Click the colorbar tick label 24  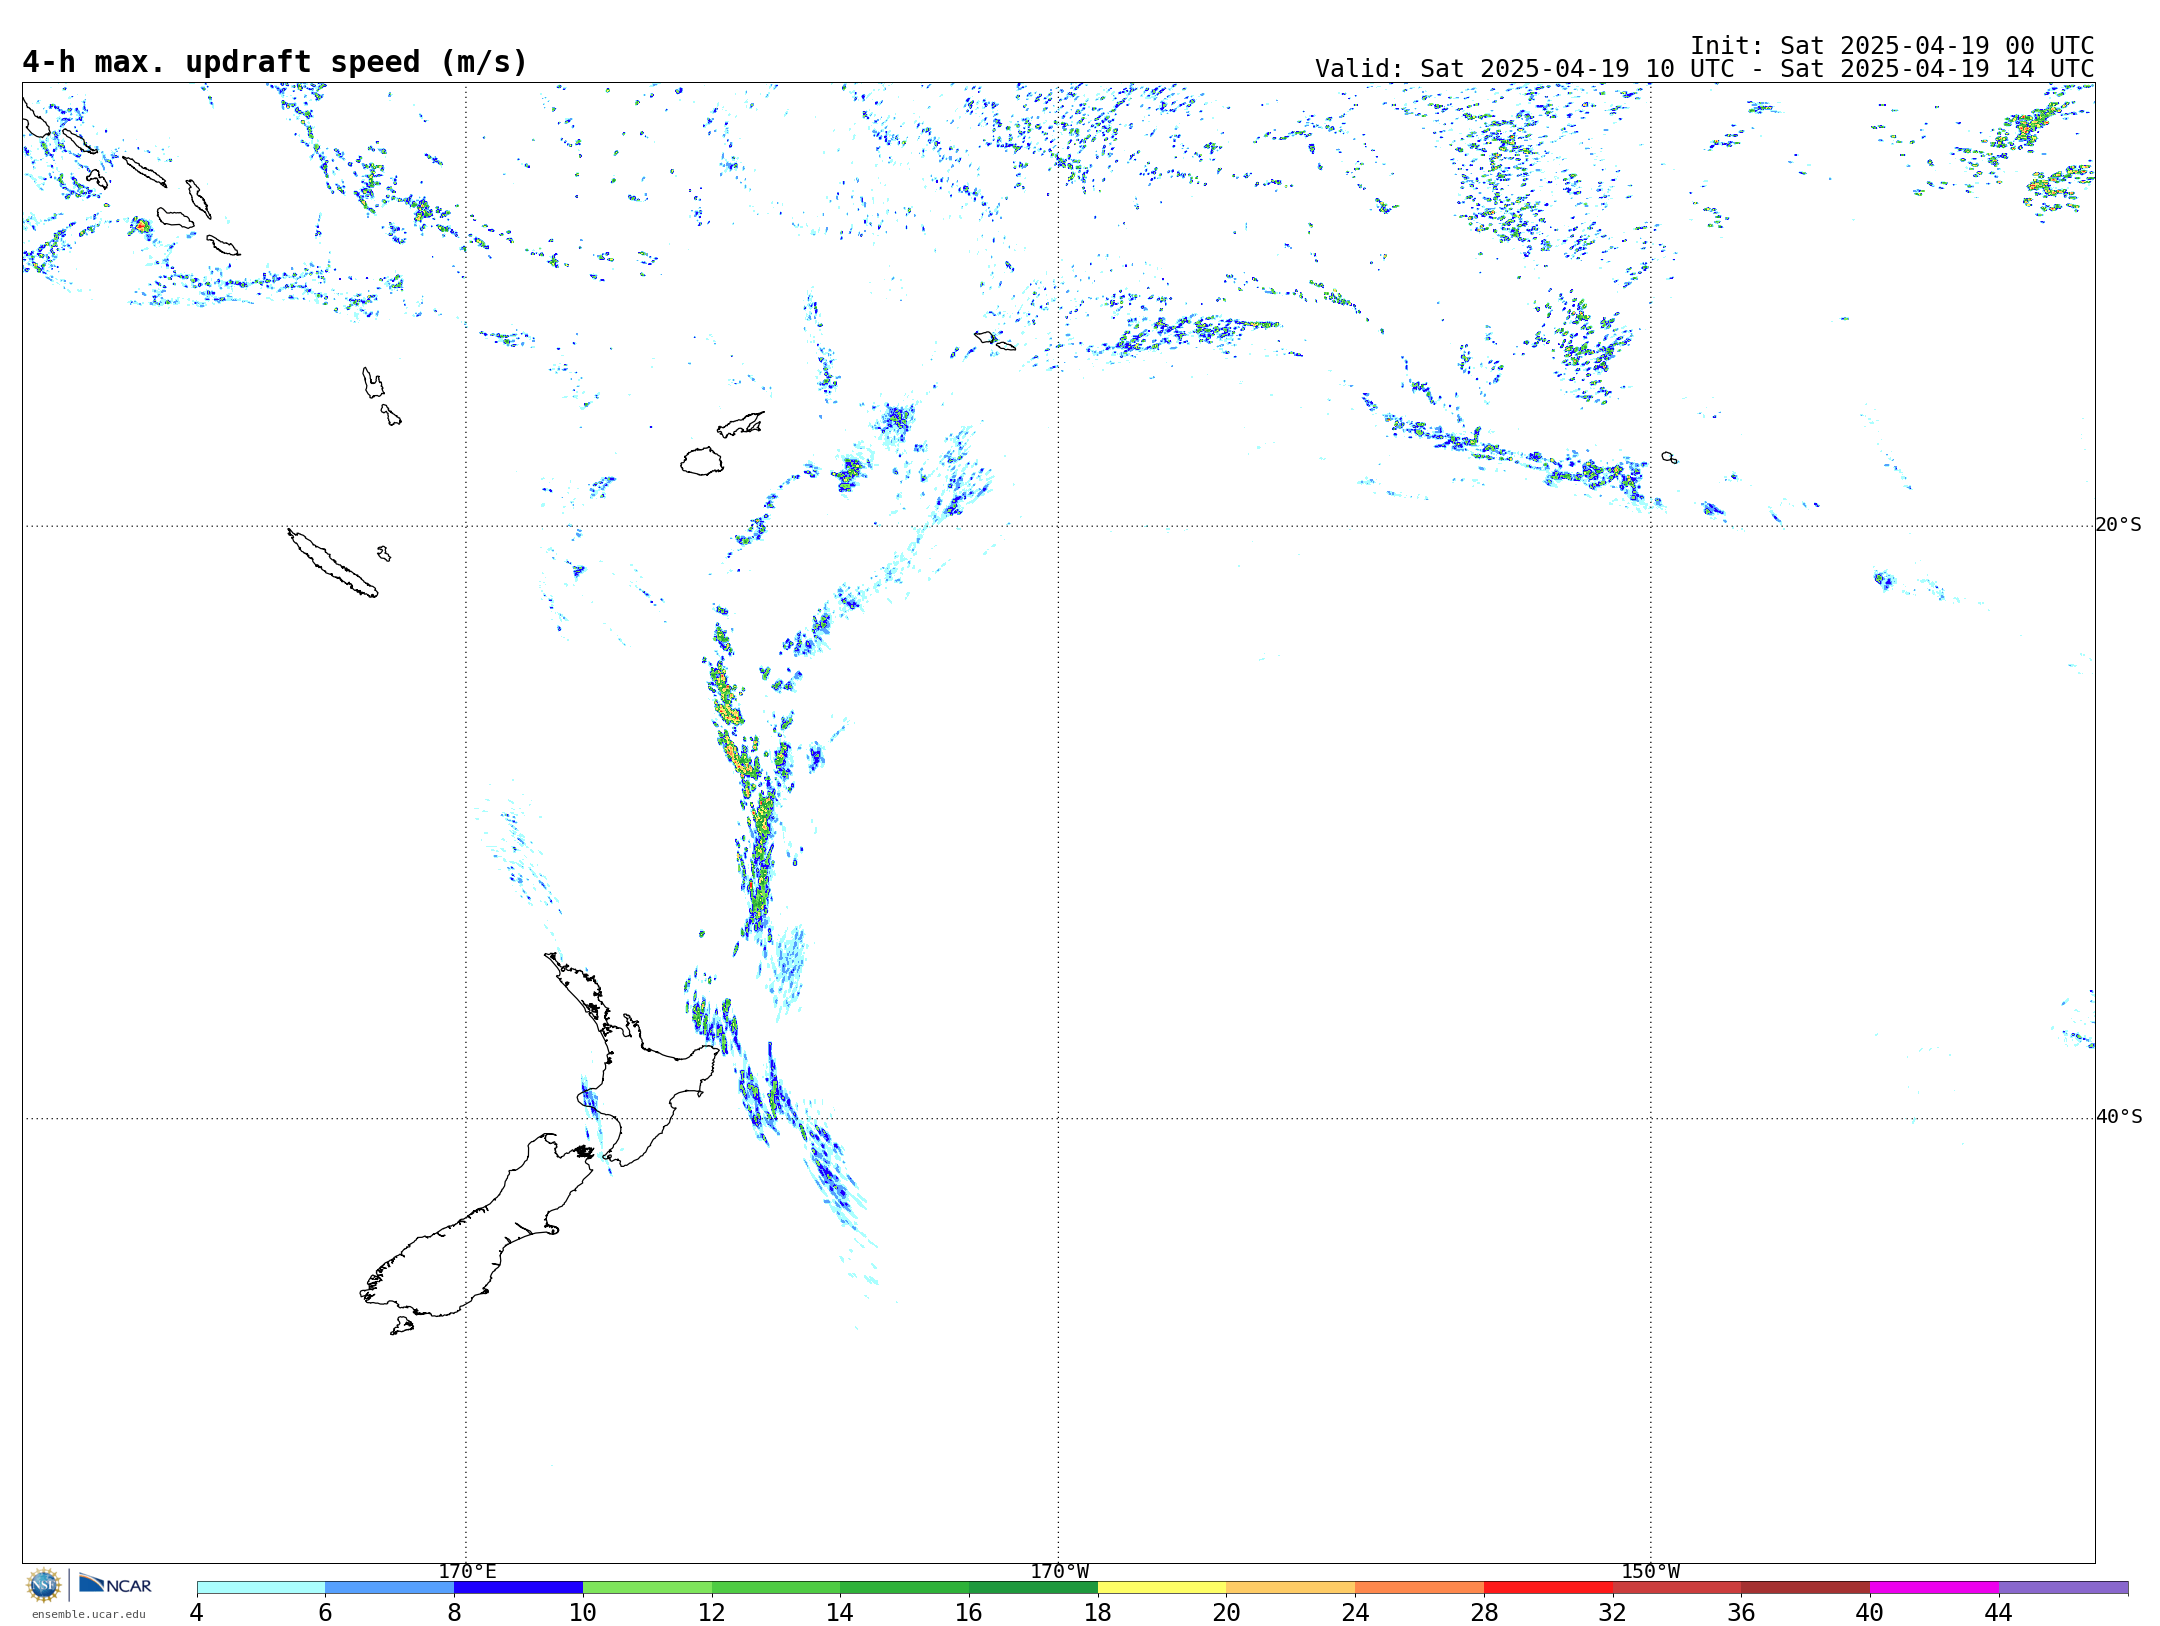[1356, 1612]
